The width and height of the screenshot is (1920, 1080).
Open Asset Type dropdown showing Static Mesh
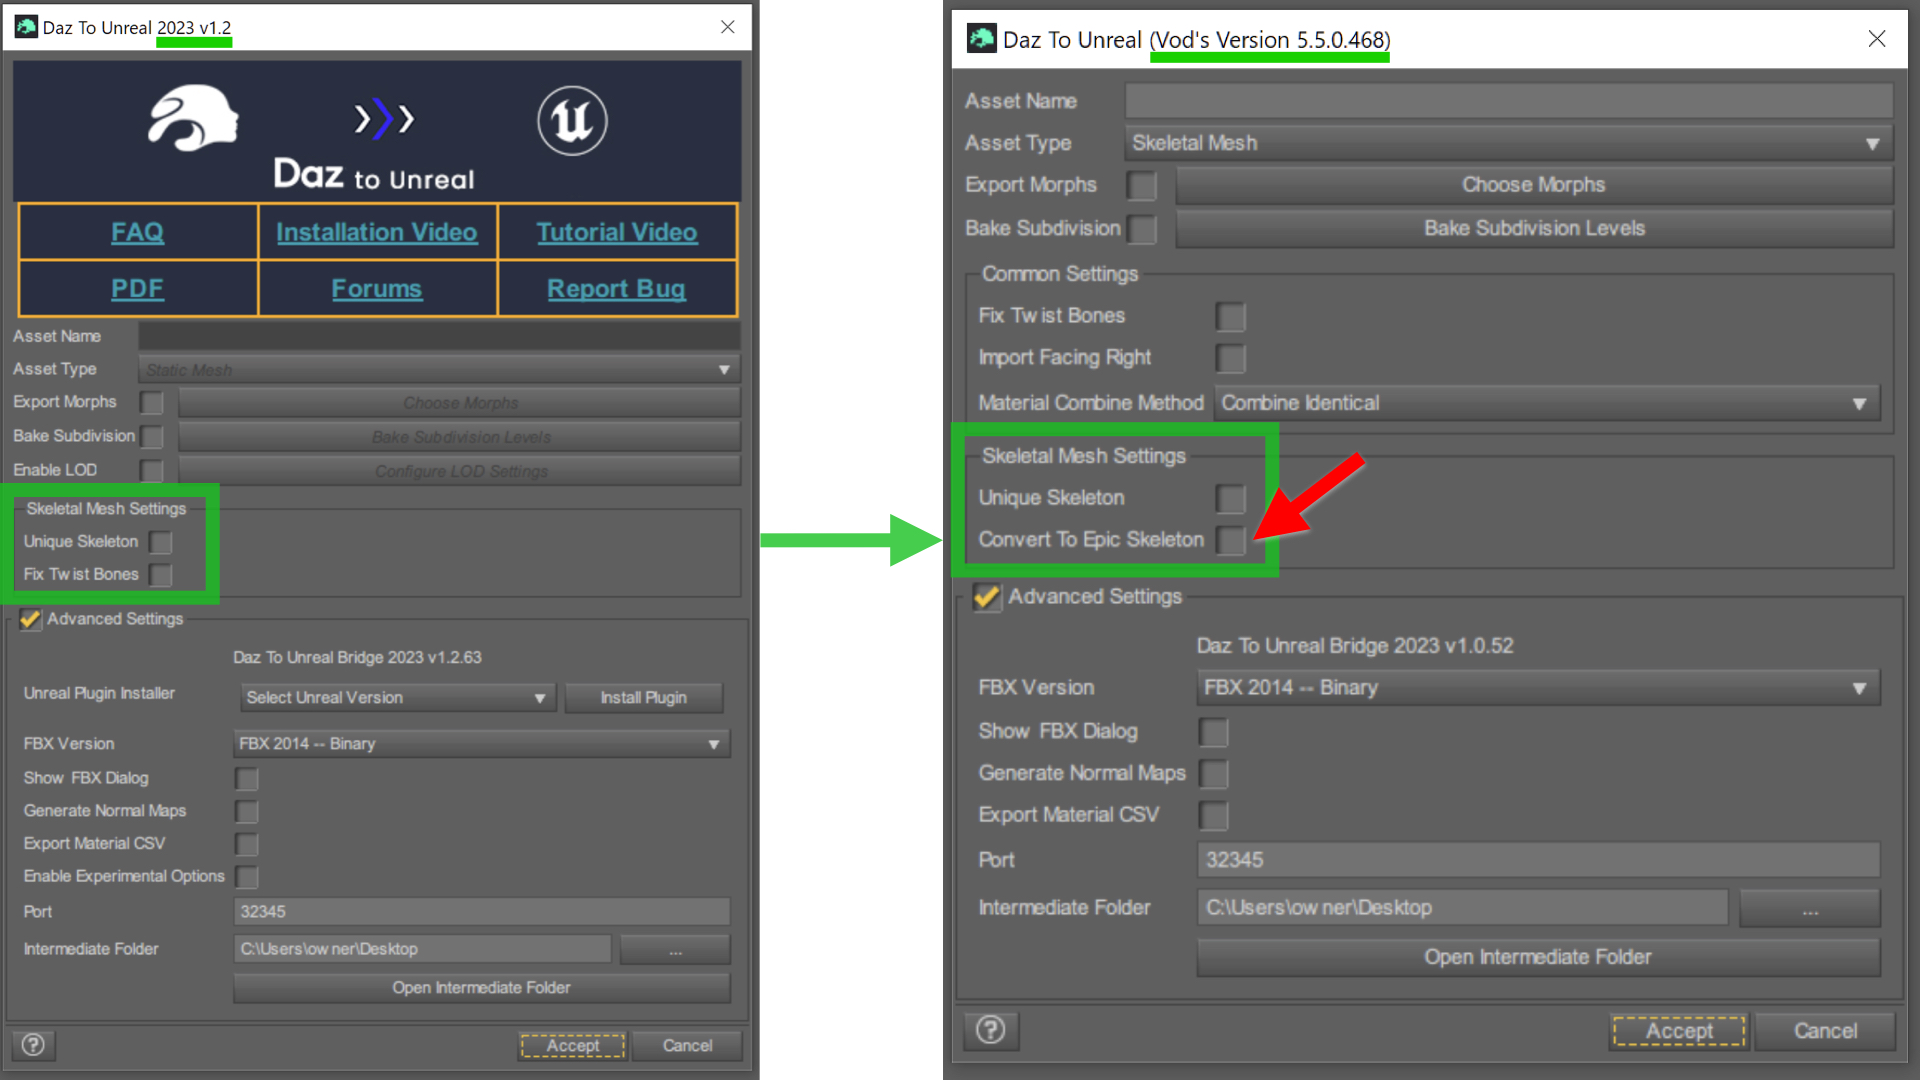(439, 370)
